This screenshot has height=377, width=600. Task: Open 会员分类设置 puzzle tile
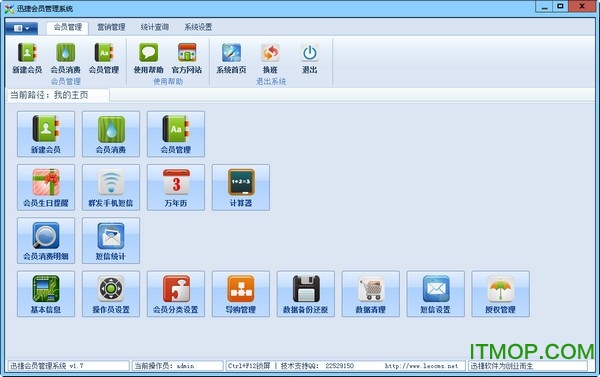coord(176,294)
